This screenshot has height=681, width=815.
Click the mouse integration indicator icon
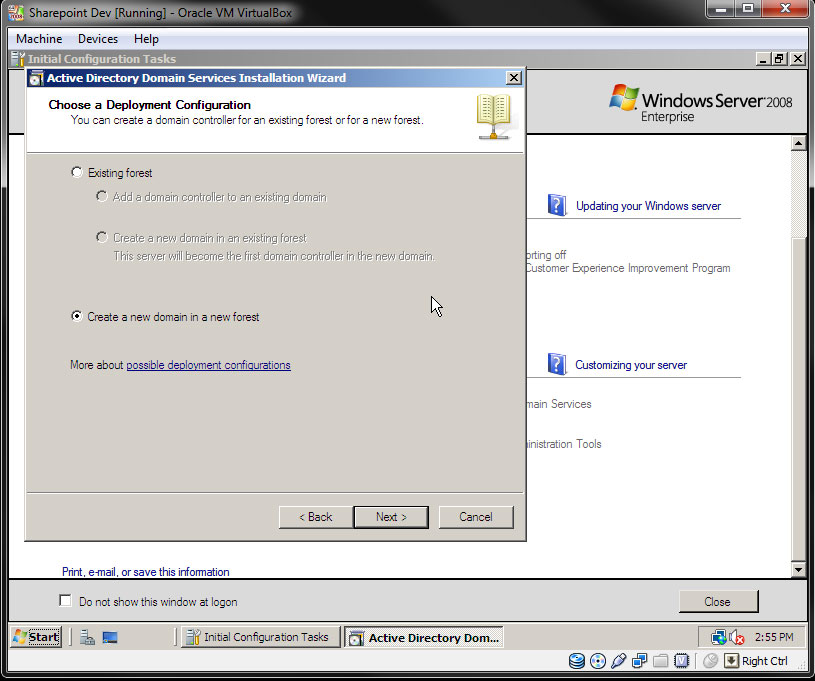pyautogui.click(x=710, y=661)
